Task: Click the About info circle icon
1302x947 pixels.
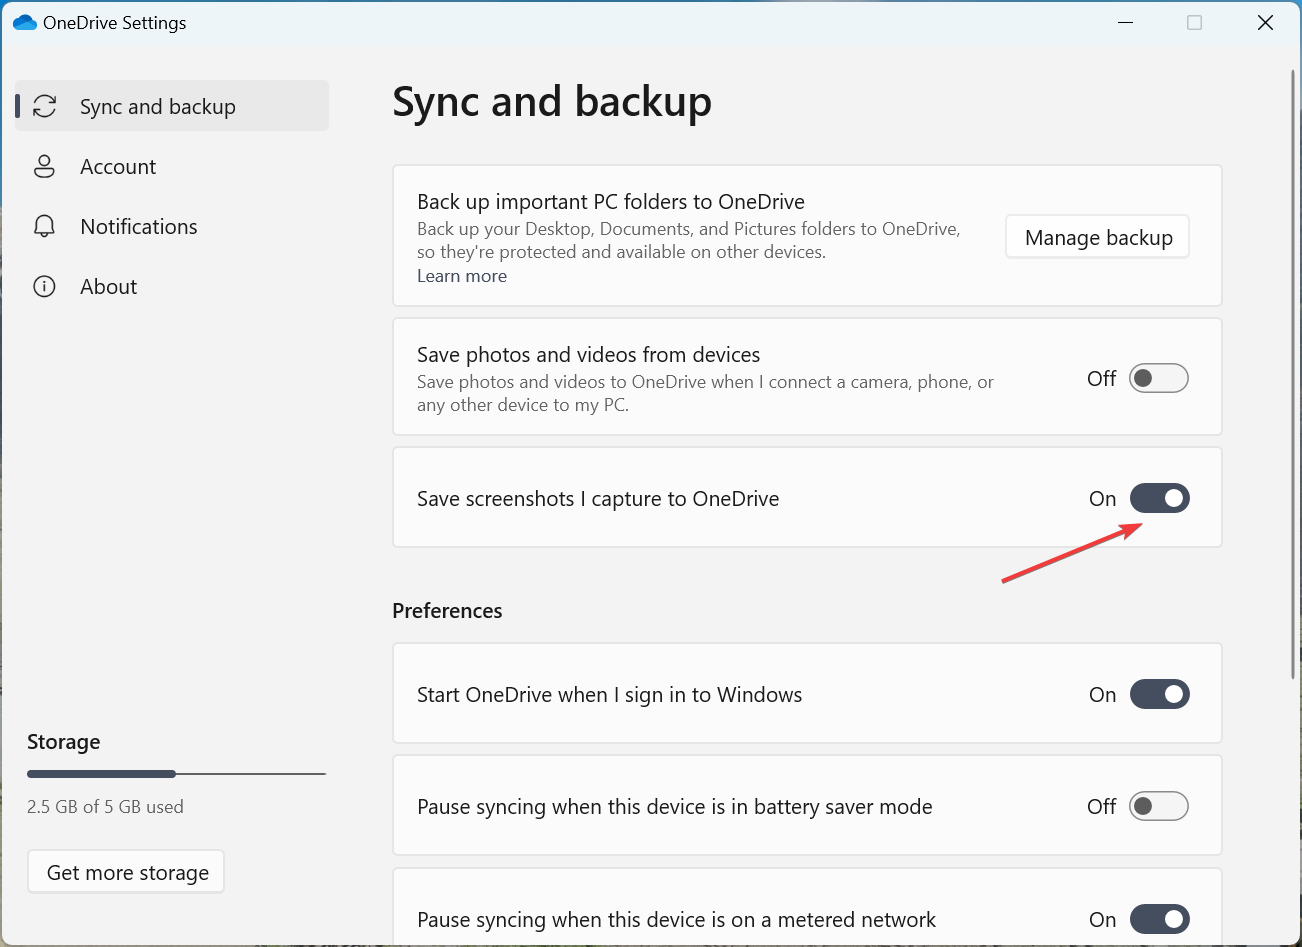Action: (44, 286)
